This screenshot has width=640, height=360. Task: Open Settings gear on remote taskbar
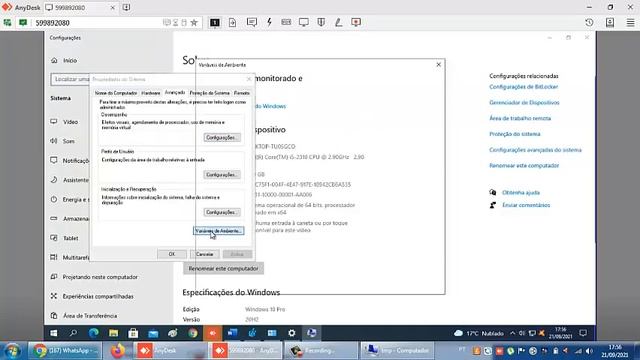pos(291,333)
